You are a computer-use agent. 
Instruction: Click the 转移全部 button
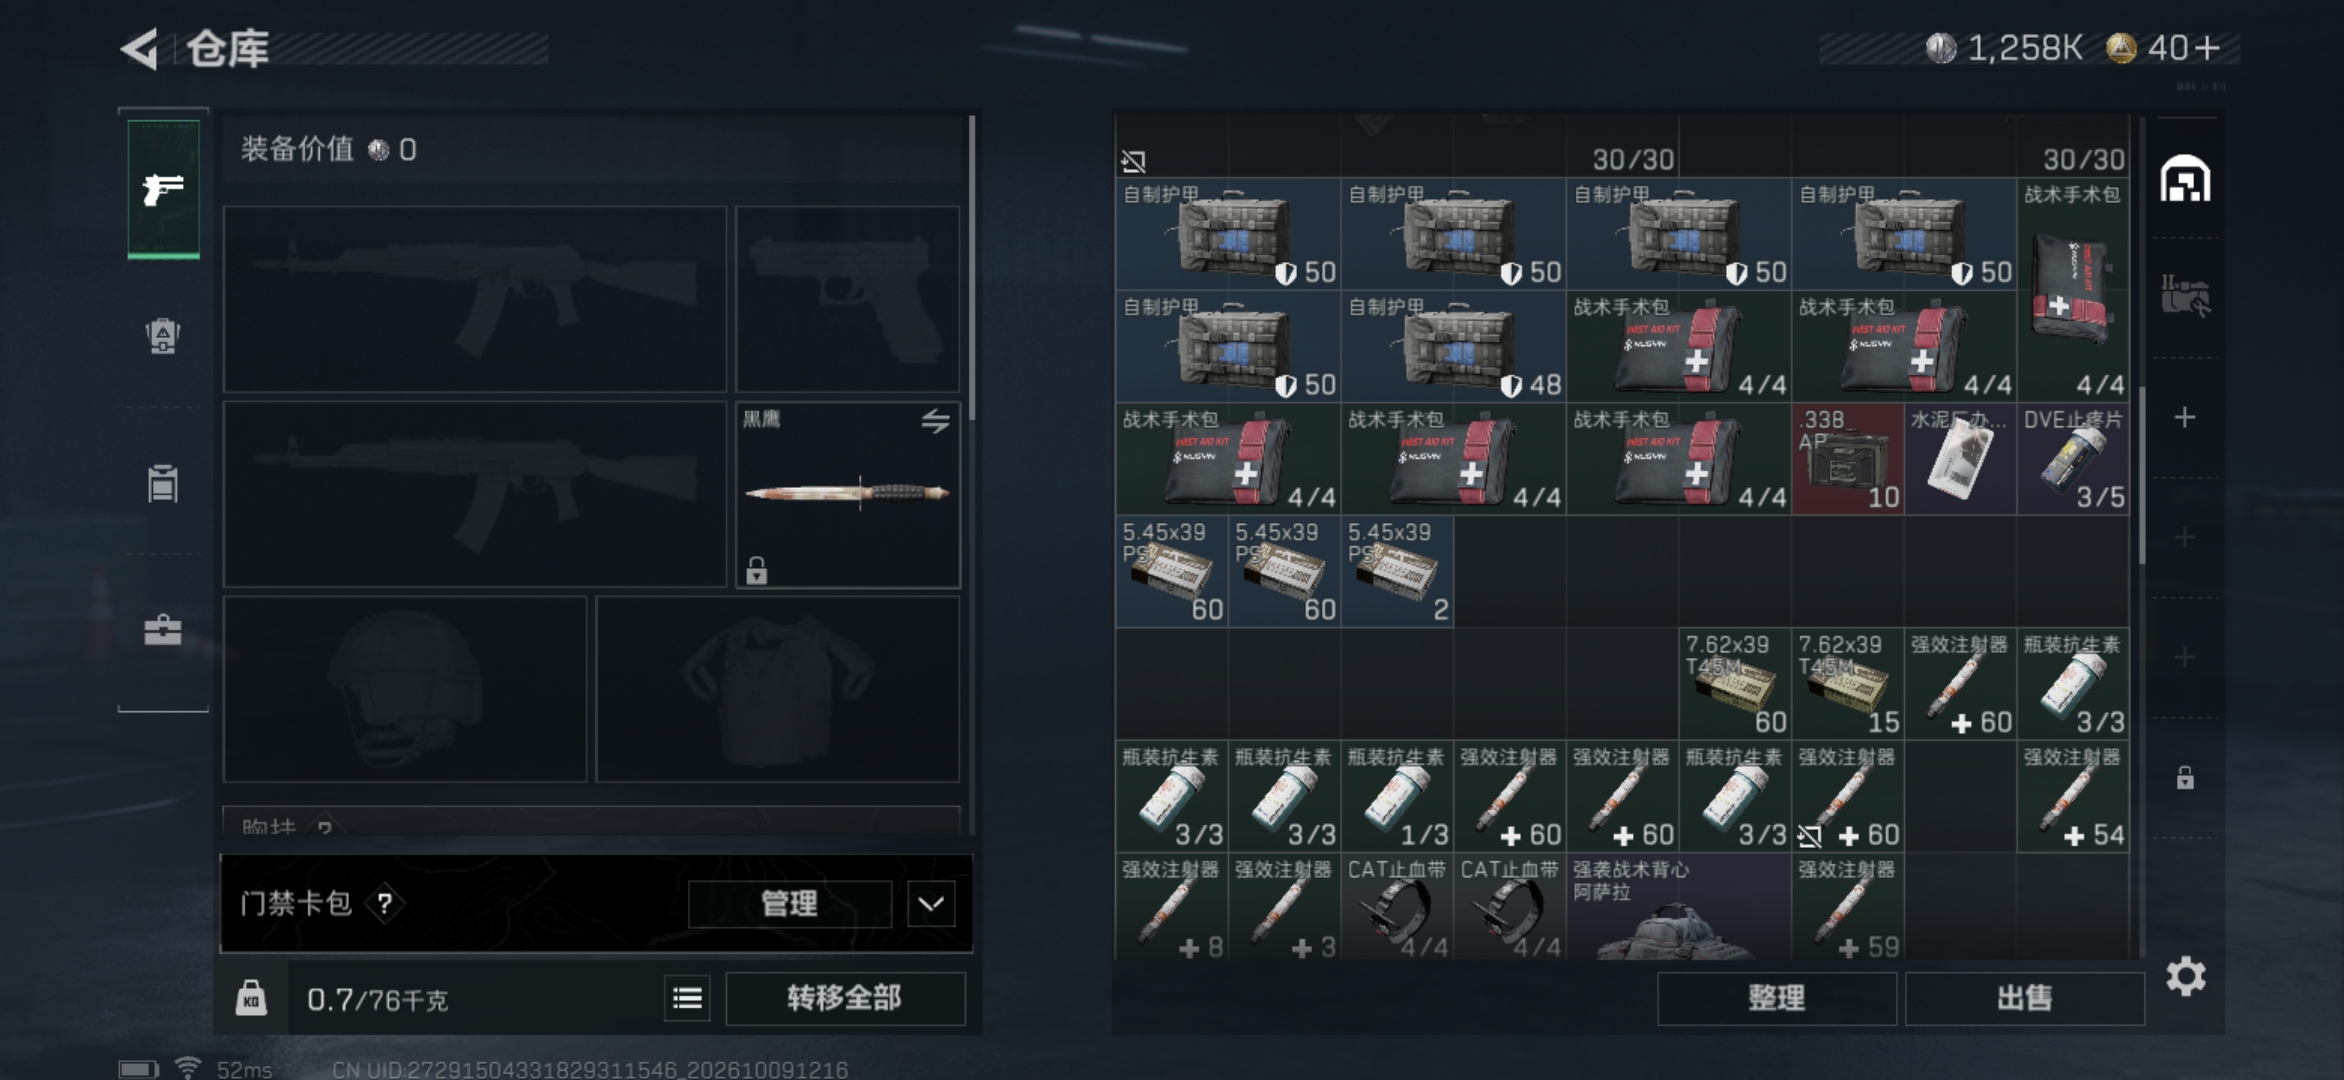(x=845, y=998)
